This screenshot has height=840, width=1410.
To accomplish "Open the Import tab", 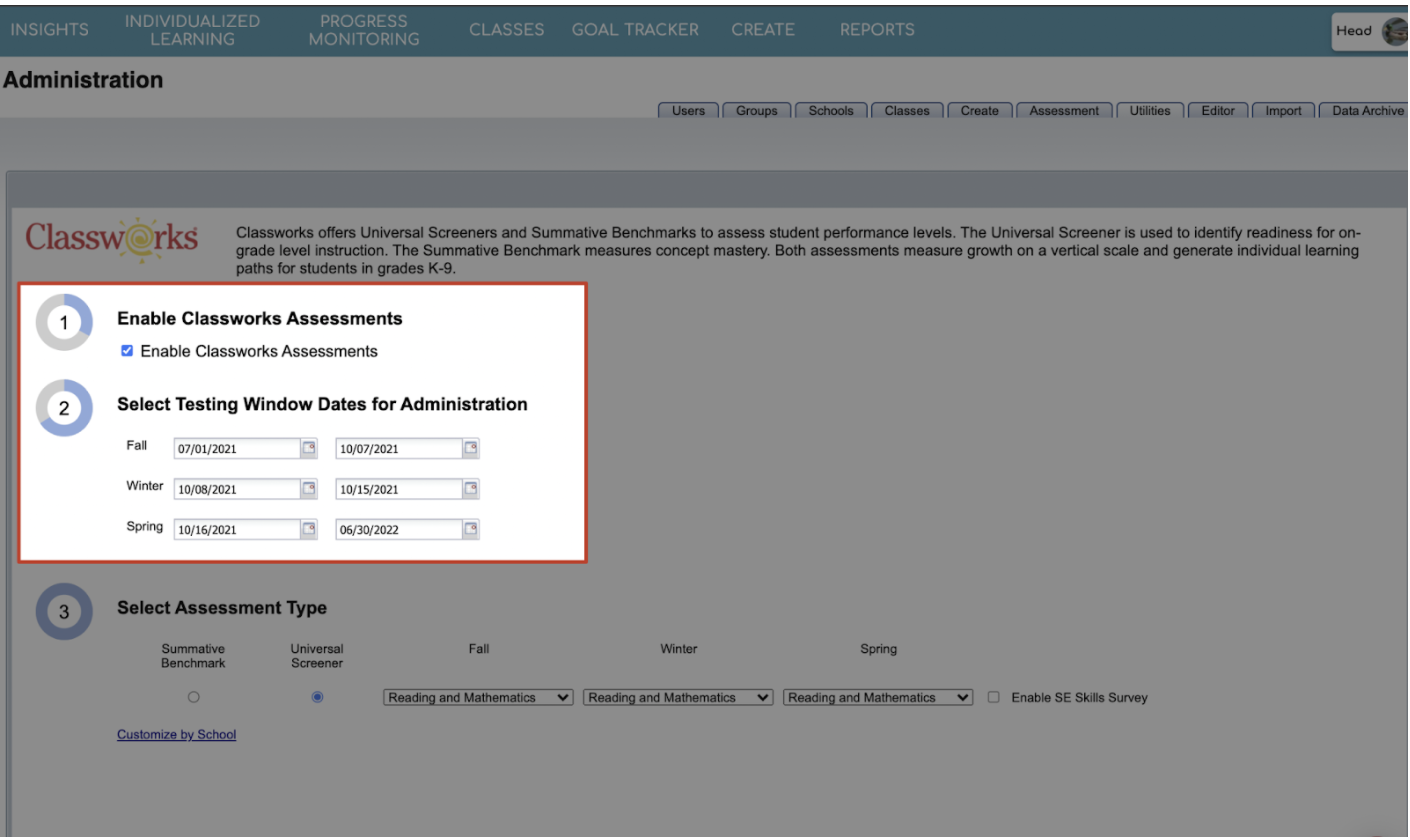I will (x=1283, y=111).
